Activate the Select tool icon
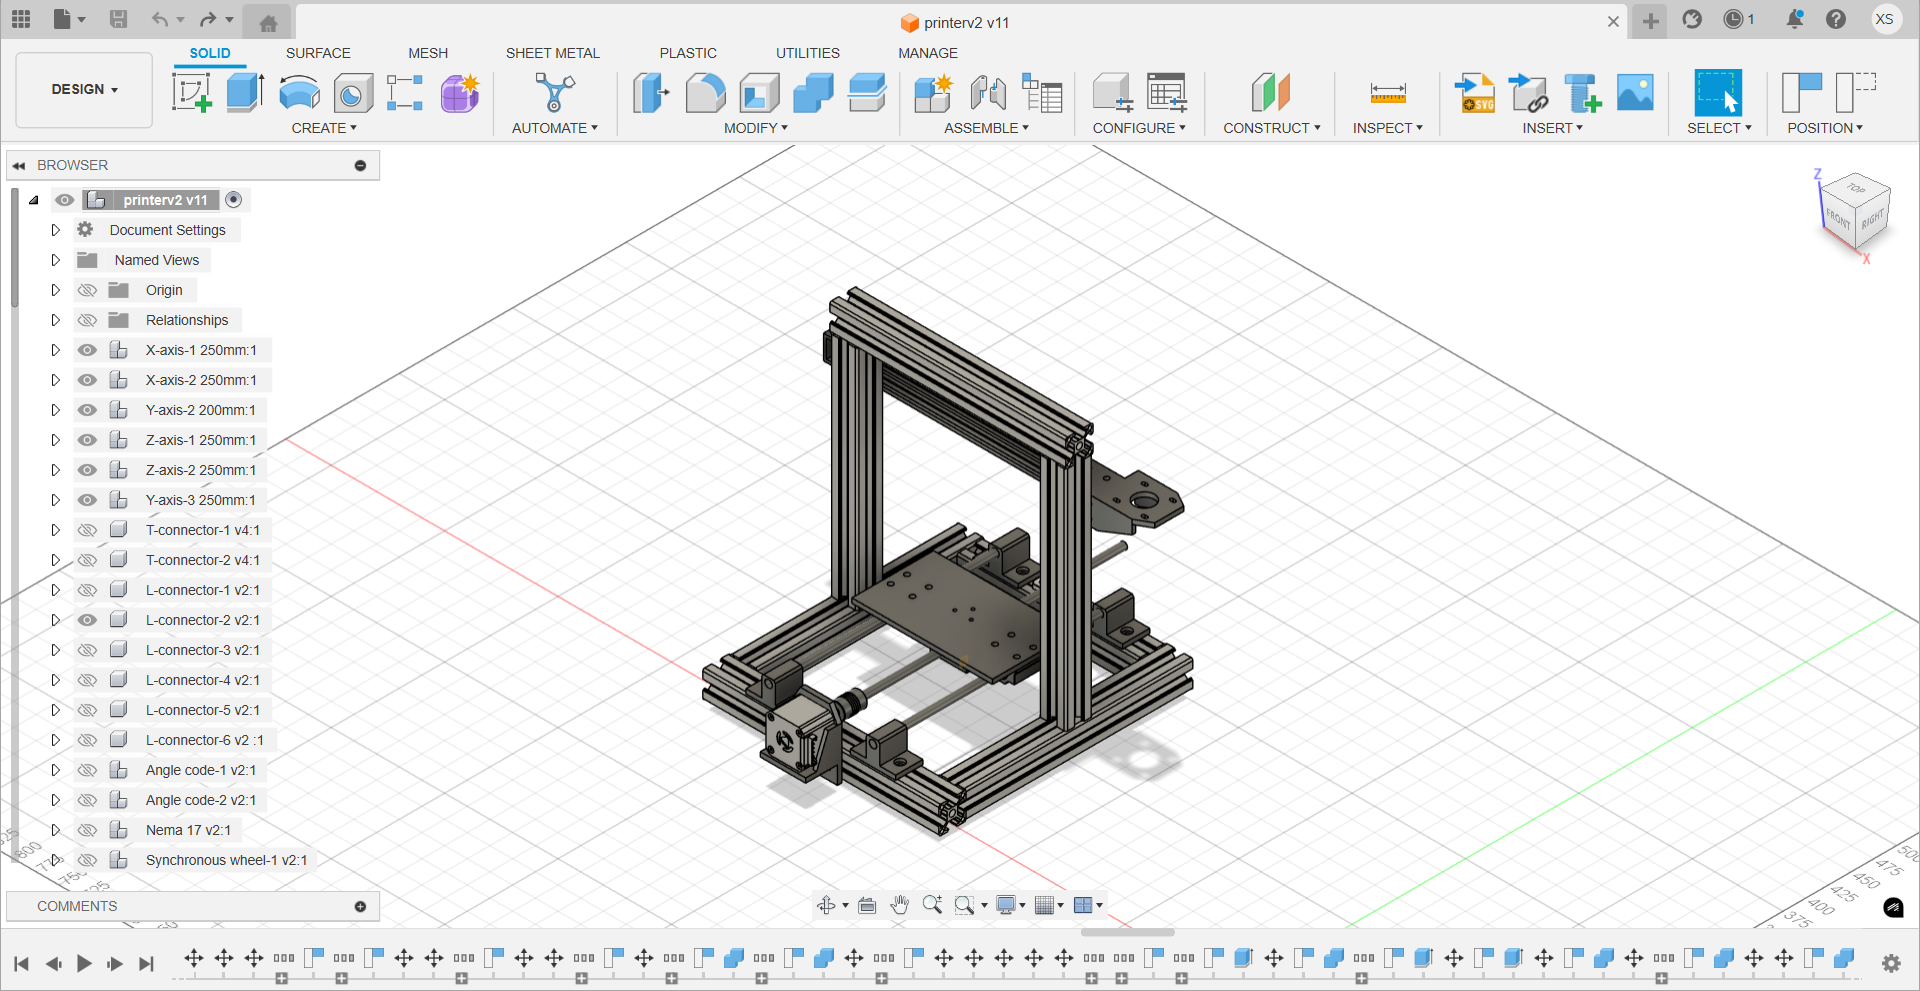The height and width of the screenshot is (991, 1920). pyautogui.click(x=1718, y=93)
